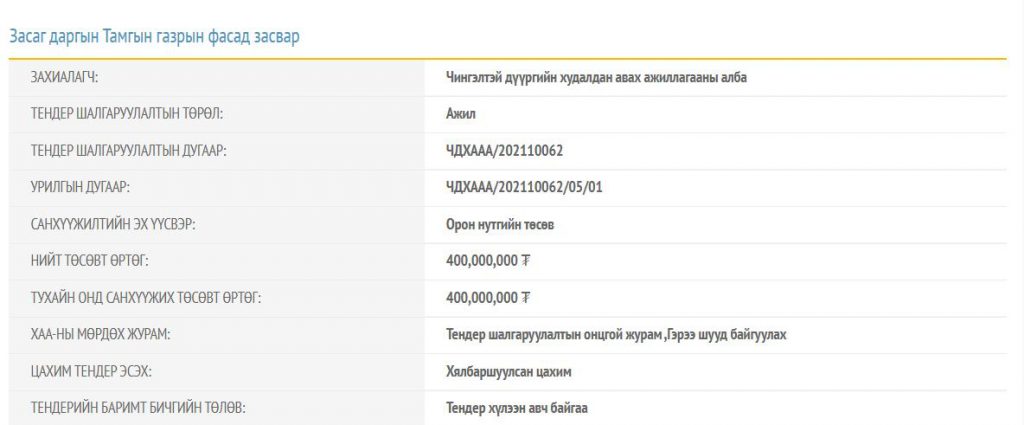Select the САНХҮҮЖИЛТИЙН ЭХ ҮҮСВЭР label
Viewport: 1024px width, 425px height.
(113, 225)
